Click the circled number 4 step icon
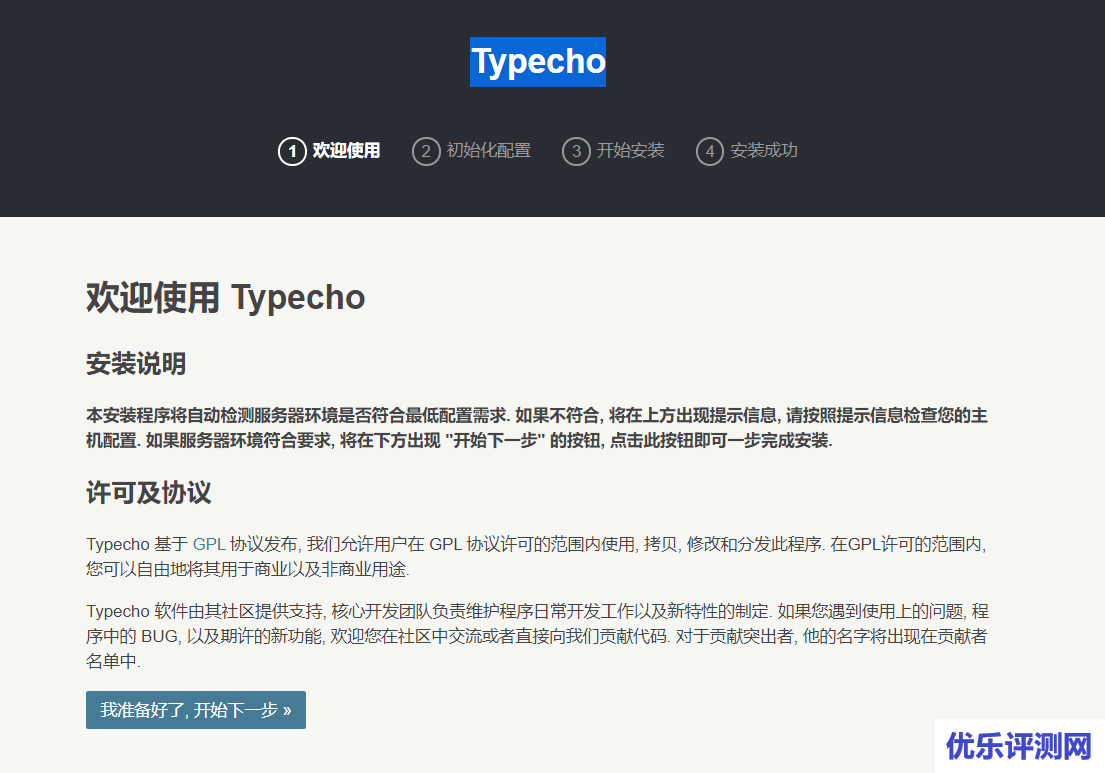Image resolution: width=1105 pixels, height=773 pixels. point(710,151)
